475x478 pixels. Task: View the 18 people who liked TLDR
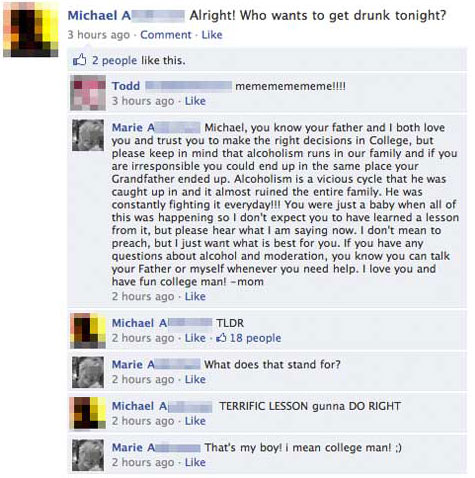click(255, 338)
